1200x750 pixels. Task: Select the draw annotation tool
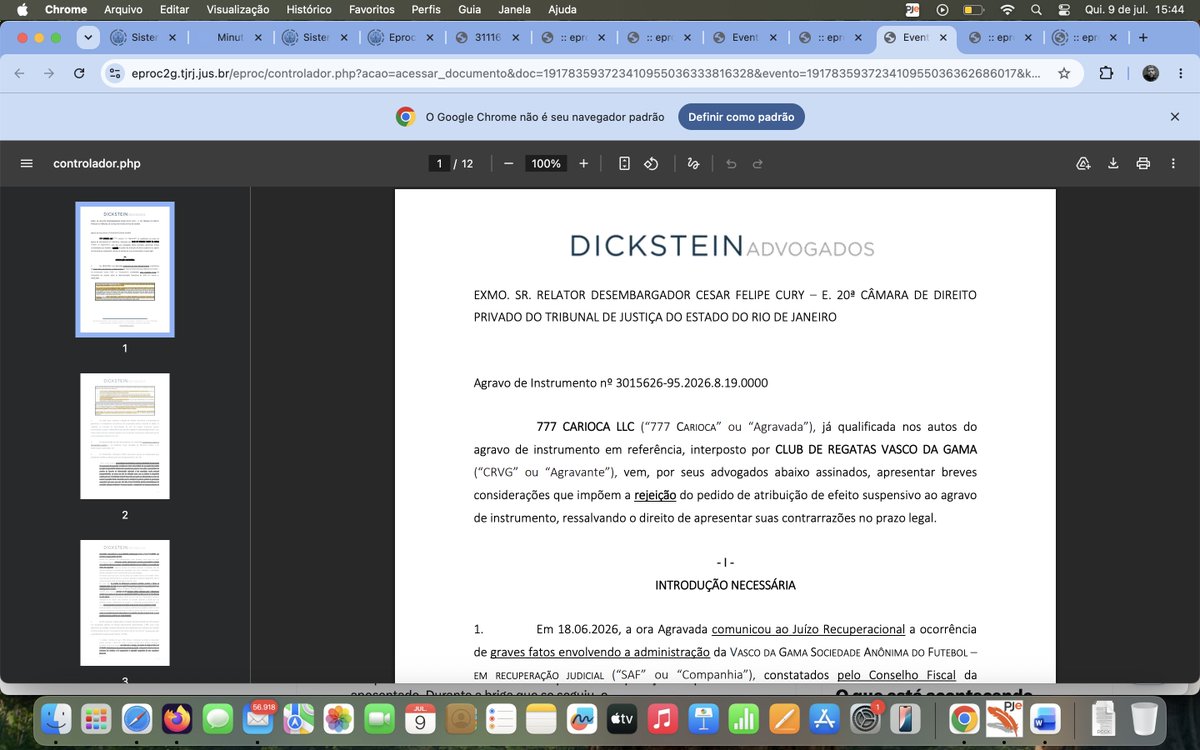(x=694, y=164)
